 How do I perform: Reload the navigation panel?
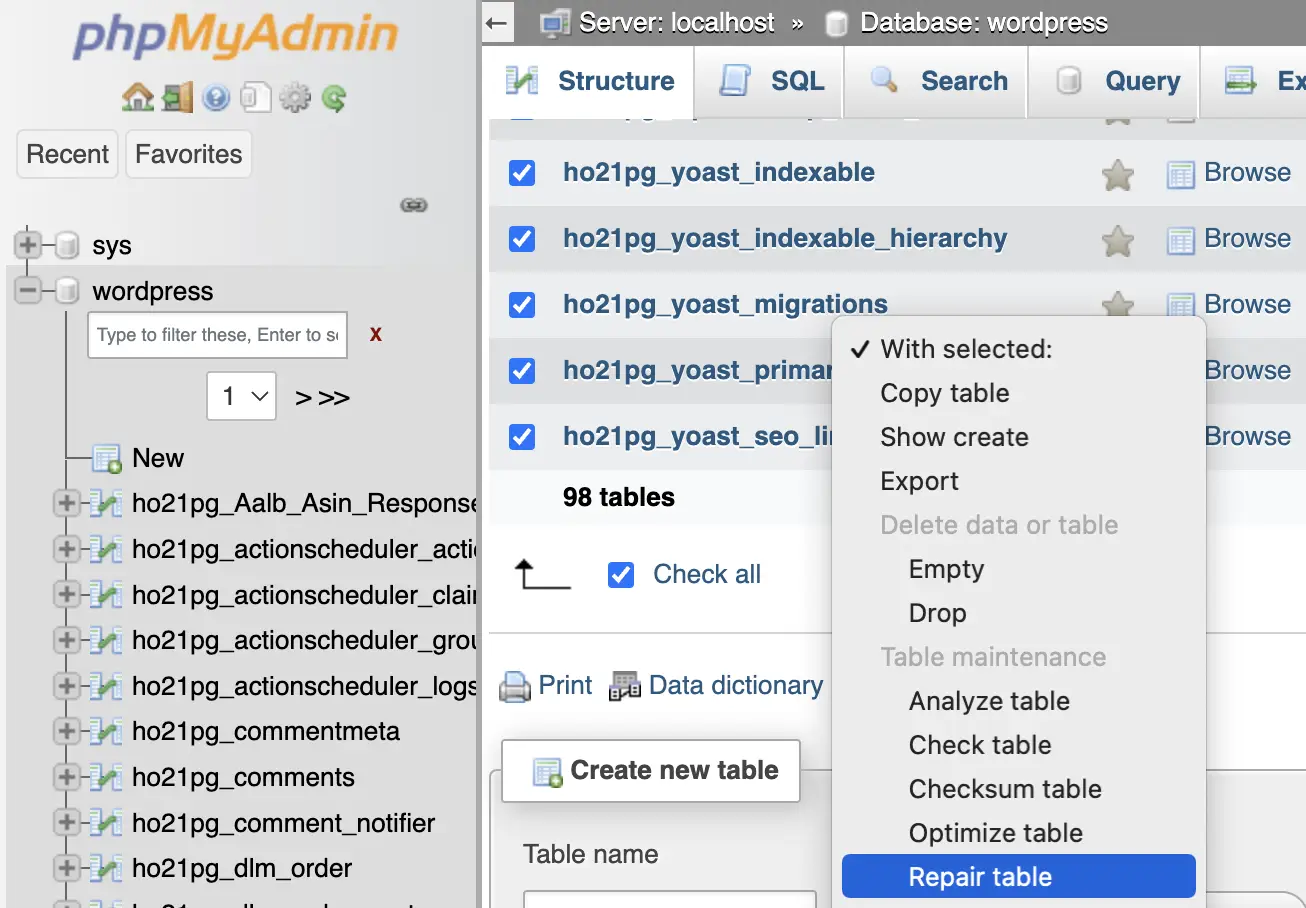334,97
